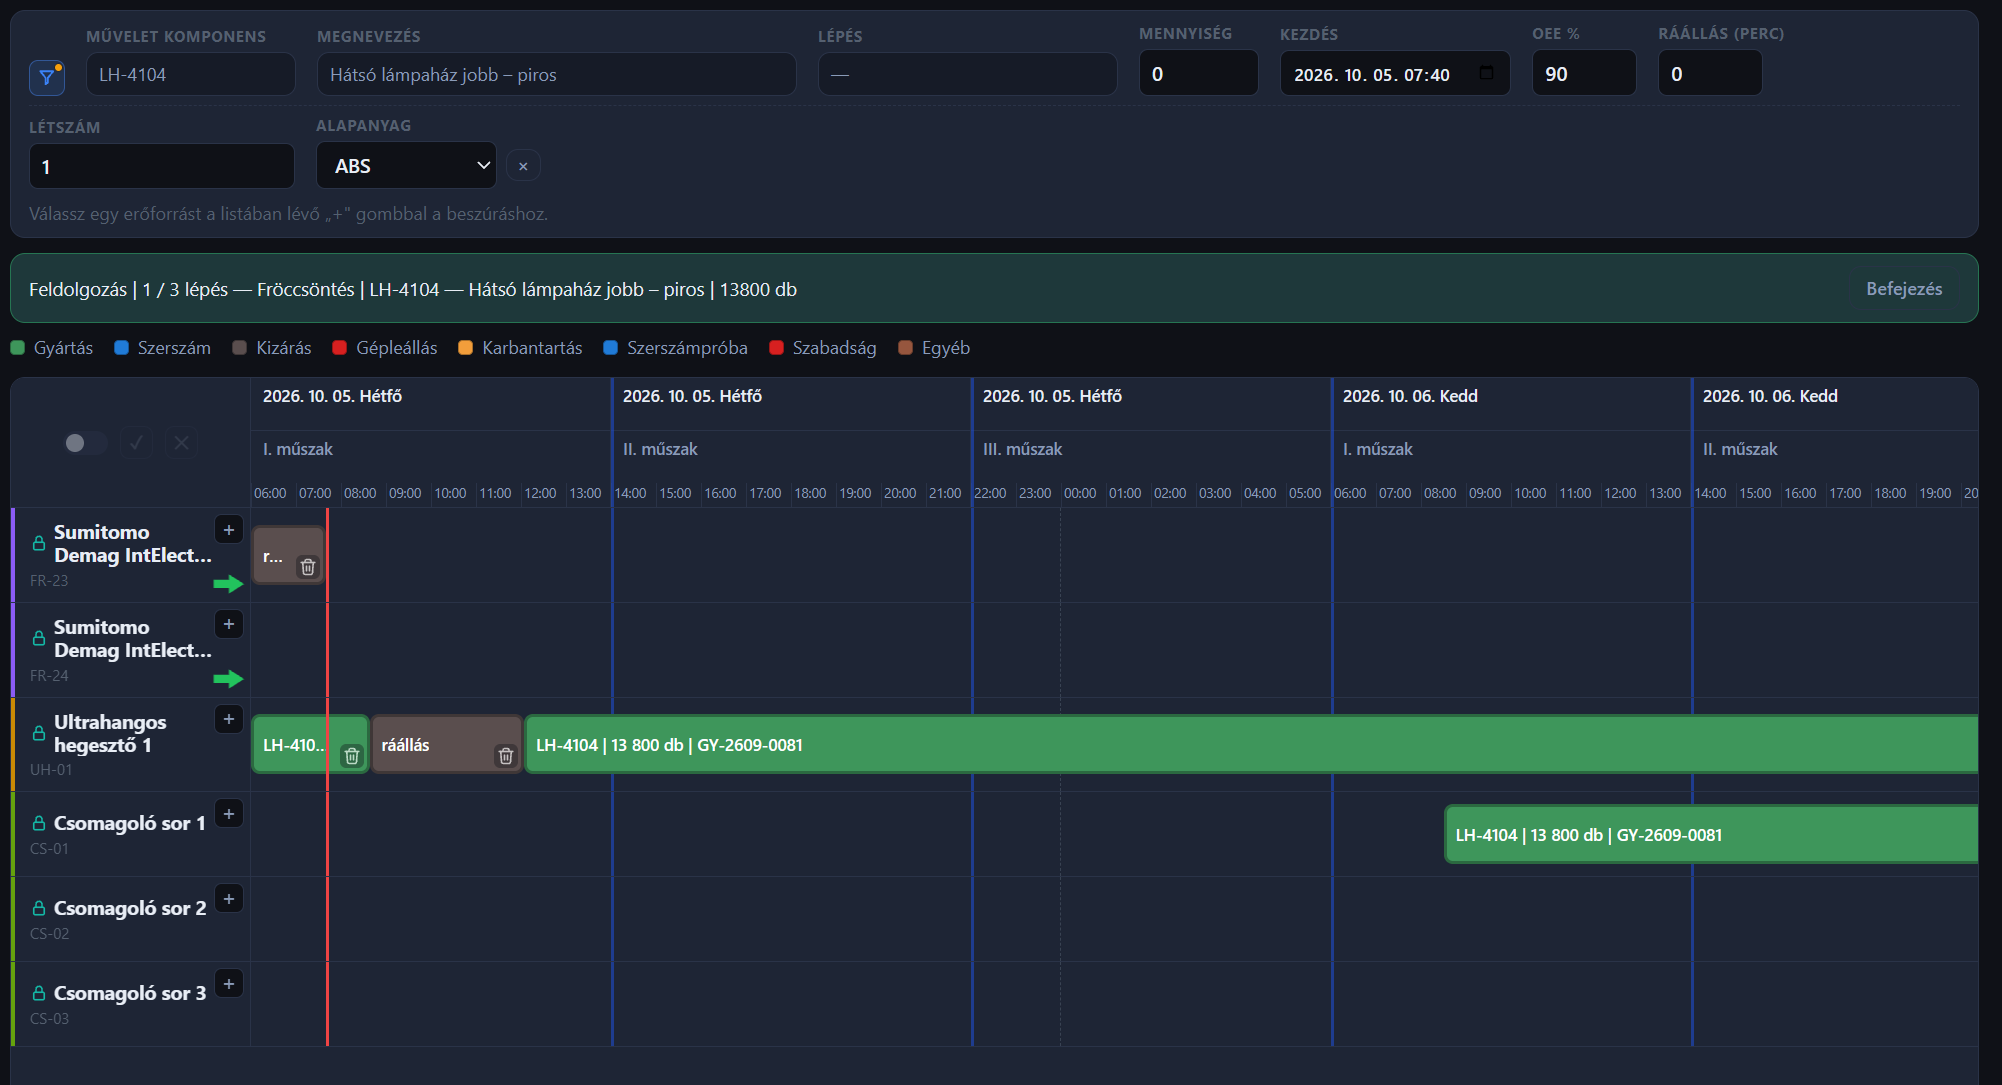Click lock icon of Csomagoló sor 1
The width and height of the screenshot is (2002, 1085).
coord(39,823)
